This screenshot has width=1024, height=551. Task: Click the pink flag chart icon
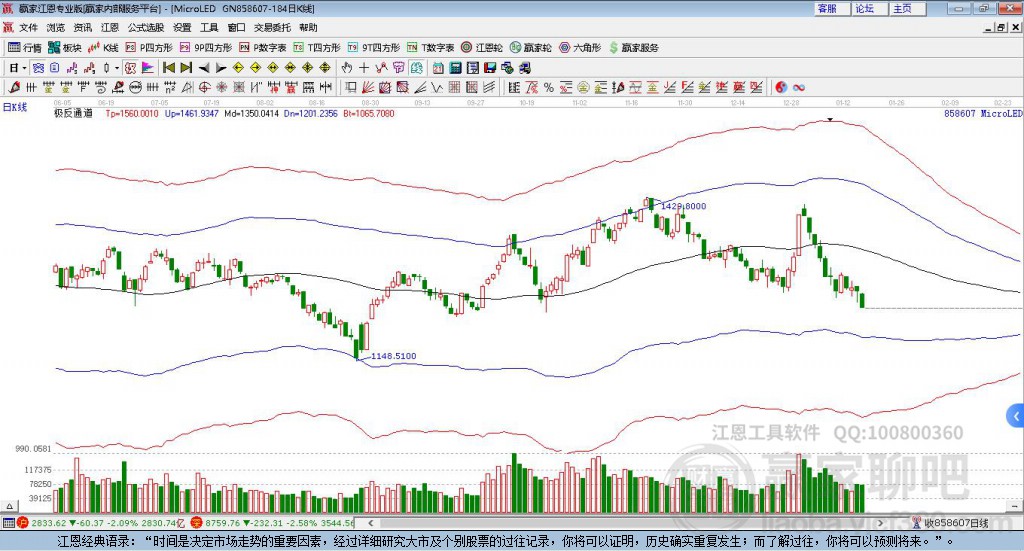point(148,68)
